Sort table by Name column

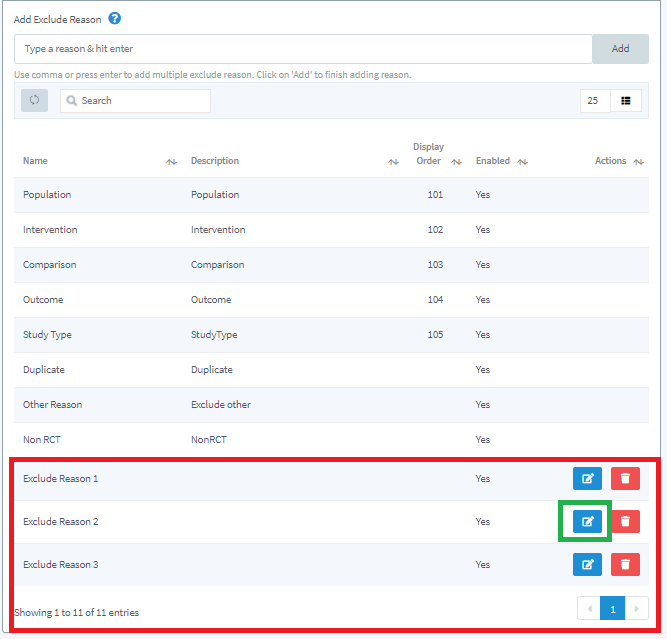(171, 162)
